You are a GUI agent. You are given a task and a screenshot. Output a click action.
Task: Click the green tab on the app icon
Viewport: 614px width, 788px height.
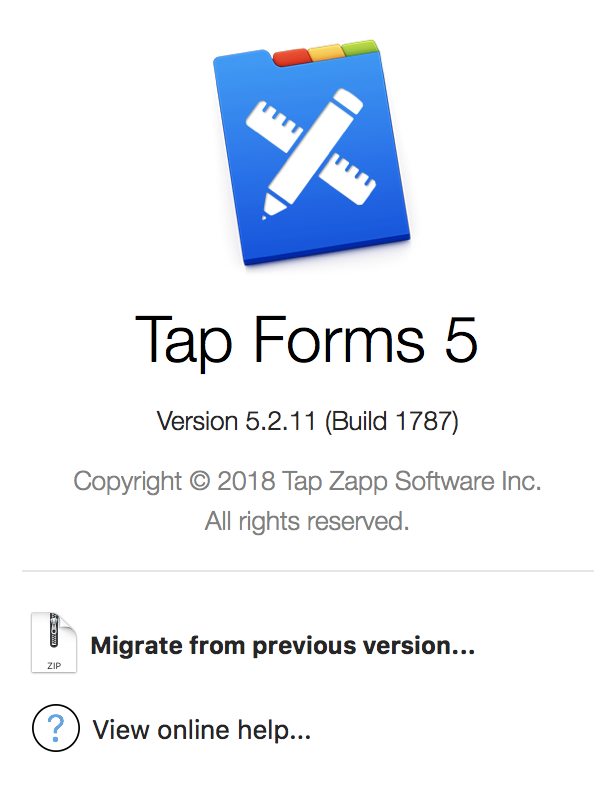tap(360, 48)
